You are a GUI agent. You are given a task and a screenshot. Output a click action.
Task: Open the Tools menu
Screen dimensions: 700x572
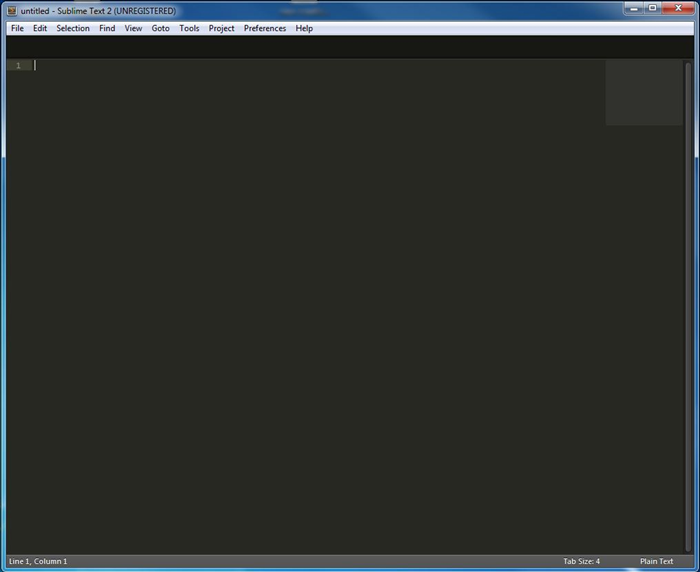[x=189, y=28]
